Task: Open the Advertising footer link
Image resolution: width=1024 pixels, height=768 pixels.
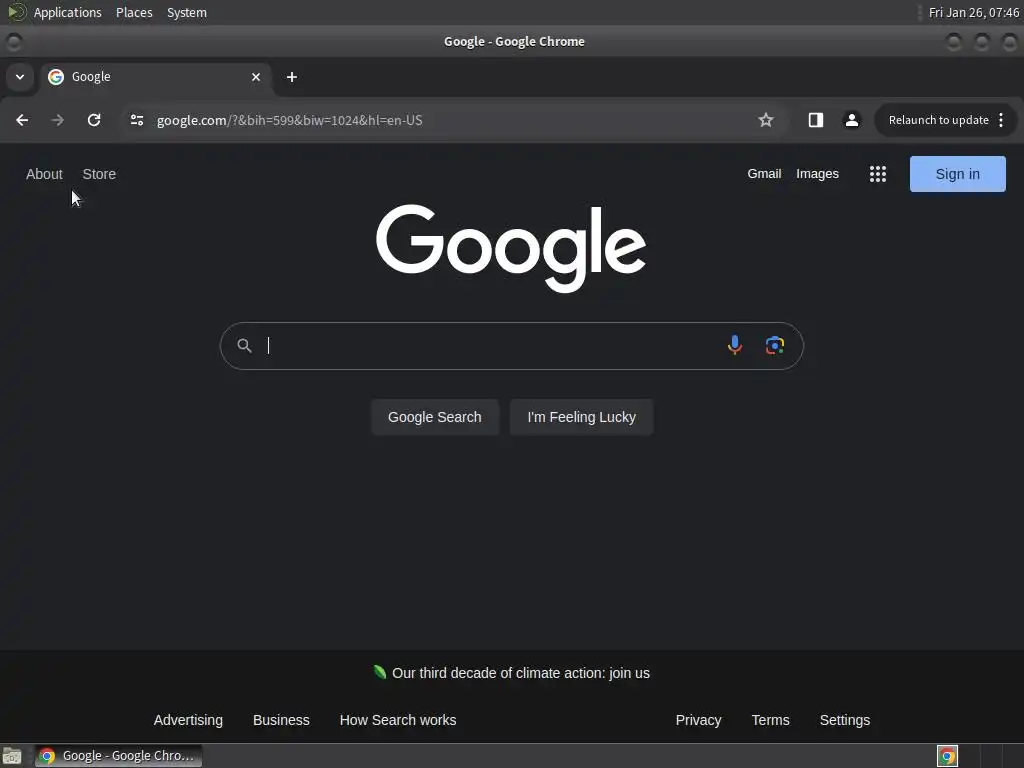Action: pyautogui.click(x=188, y=720)
